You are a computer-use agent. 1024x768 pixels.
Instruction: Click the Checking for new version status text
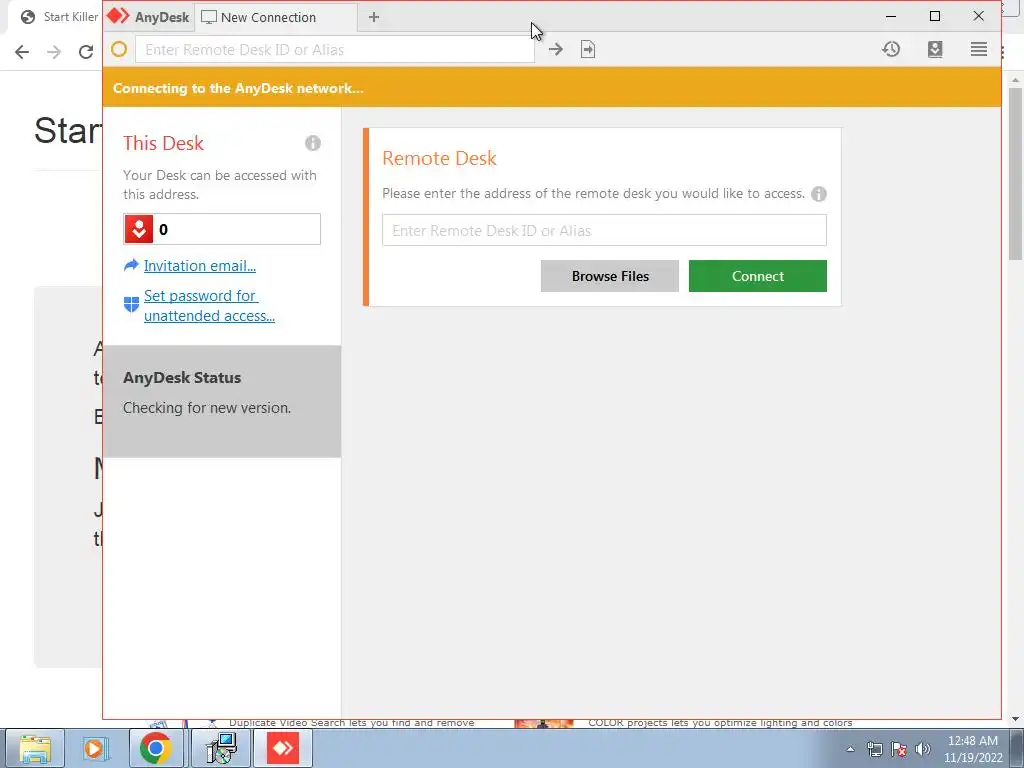pyautogui.click(x=207, y=408)
